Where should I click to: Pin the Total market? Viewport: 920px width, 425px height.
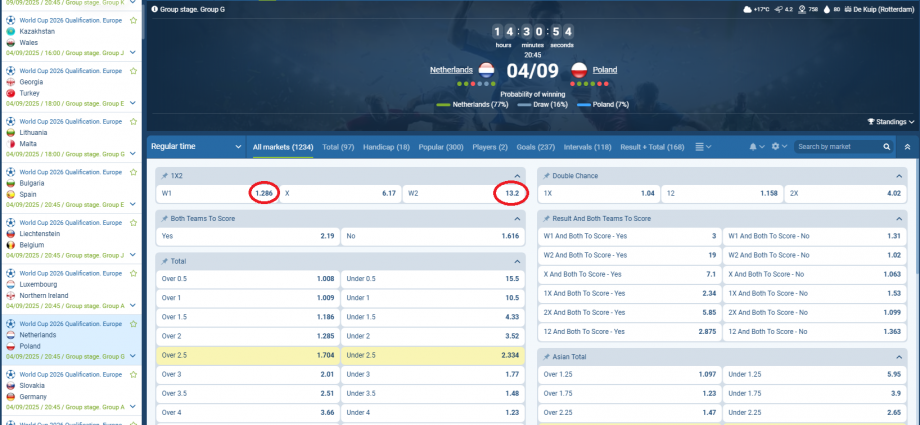(165, 262)
